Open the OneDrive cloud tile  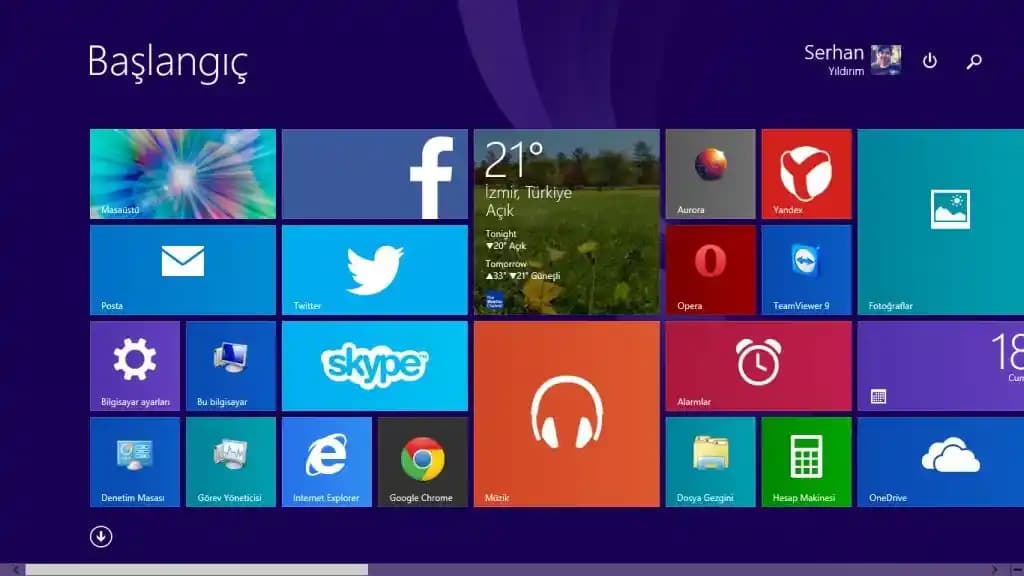940,461
